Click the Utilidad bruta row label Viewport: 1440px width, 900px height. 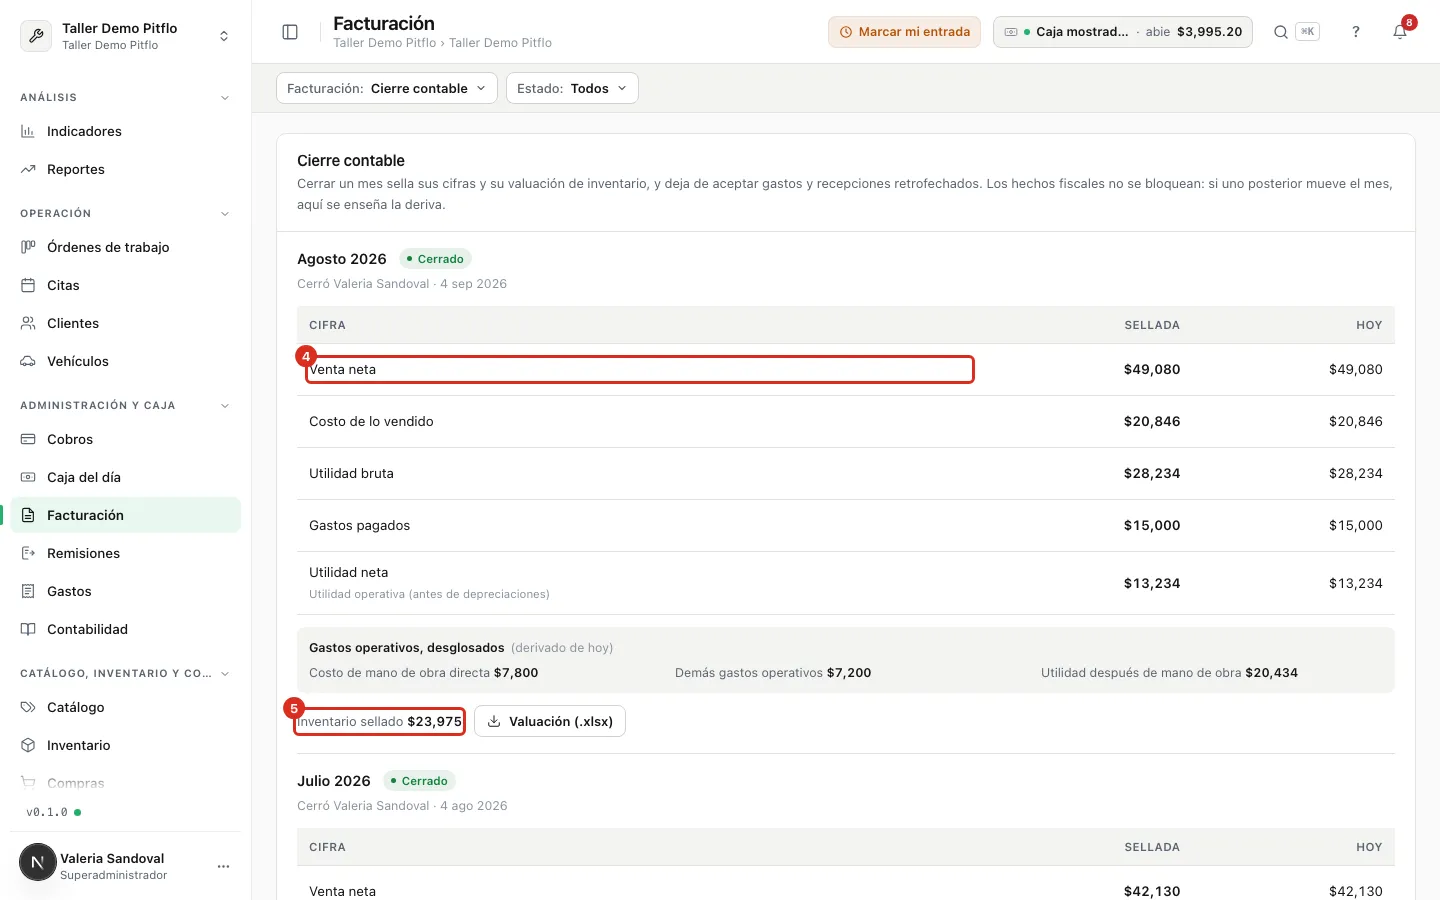[x=351, y=473]
